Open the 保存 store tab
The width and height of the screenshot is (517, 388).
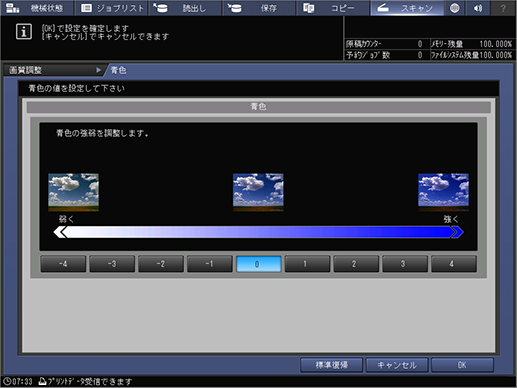(x=259, y=8)
